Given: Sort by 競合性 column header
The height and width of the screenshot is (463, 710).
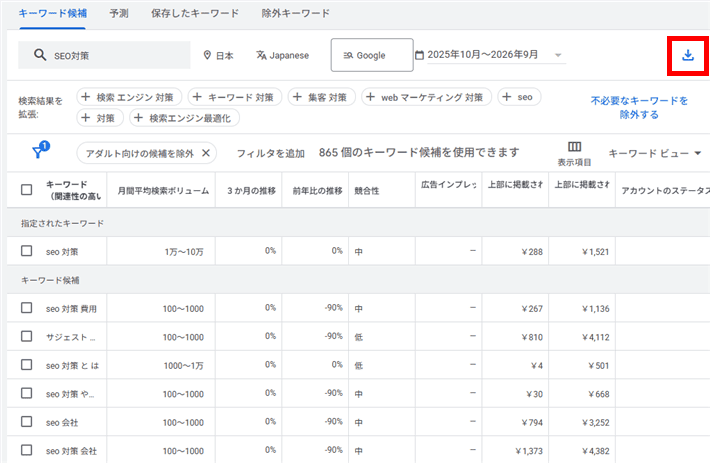Looking at the screenshot, I should (367, 191).
